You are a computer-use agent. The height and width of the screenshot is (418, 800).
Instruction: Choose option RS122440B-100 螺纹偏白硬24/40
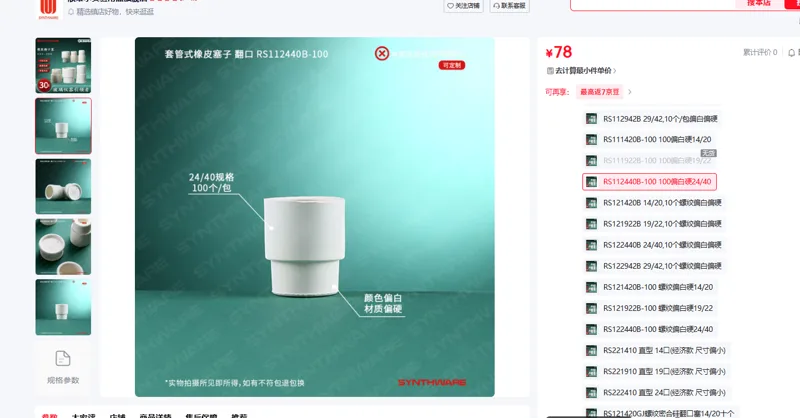[649, 329]
